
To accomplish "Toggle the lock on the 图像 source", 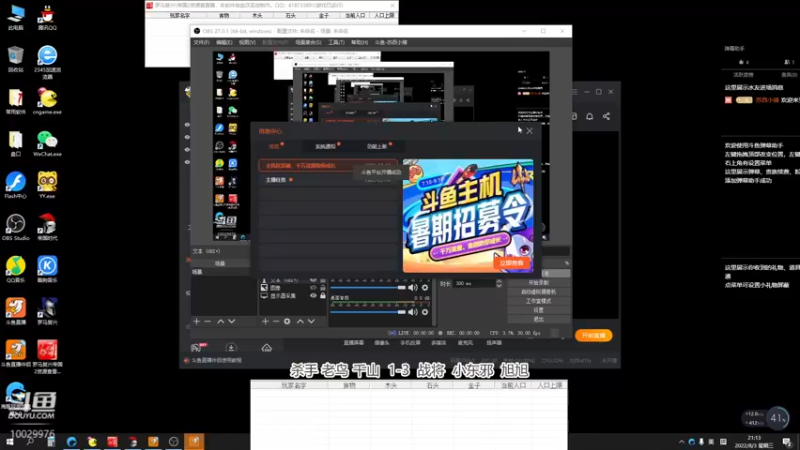I will pos(322,288).
